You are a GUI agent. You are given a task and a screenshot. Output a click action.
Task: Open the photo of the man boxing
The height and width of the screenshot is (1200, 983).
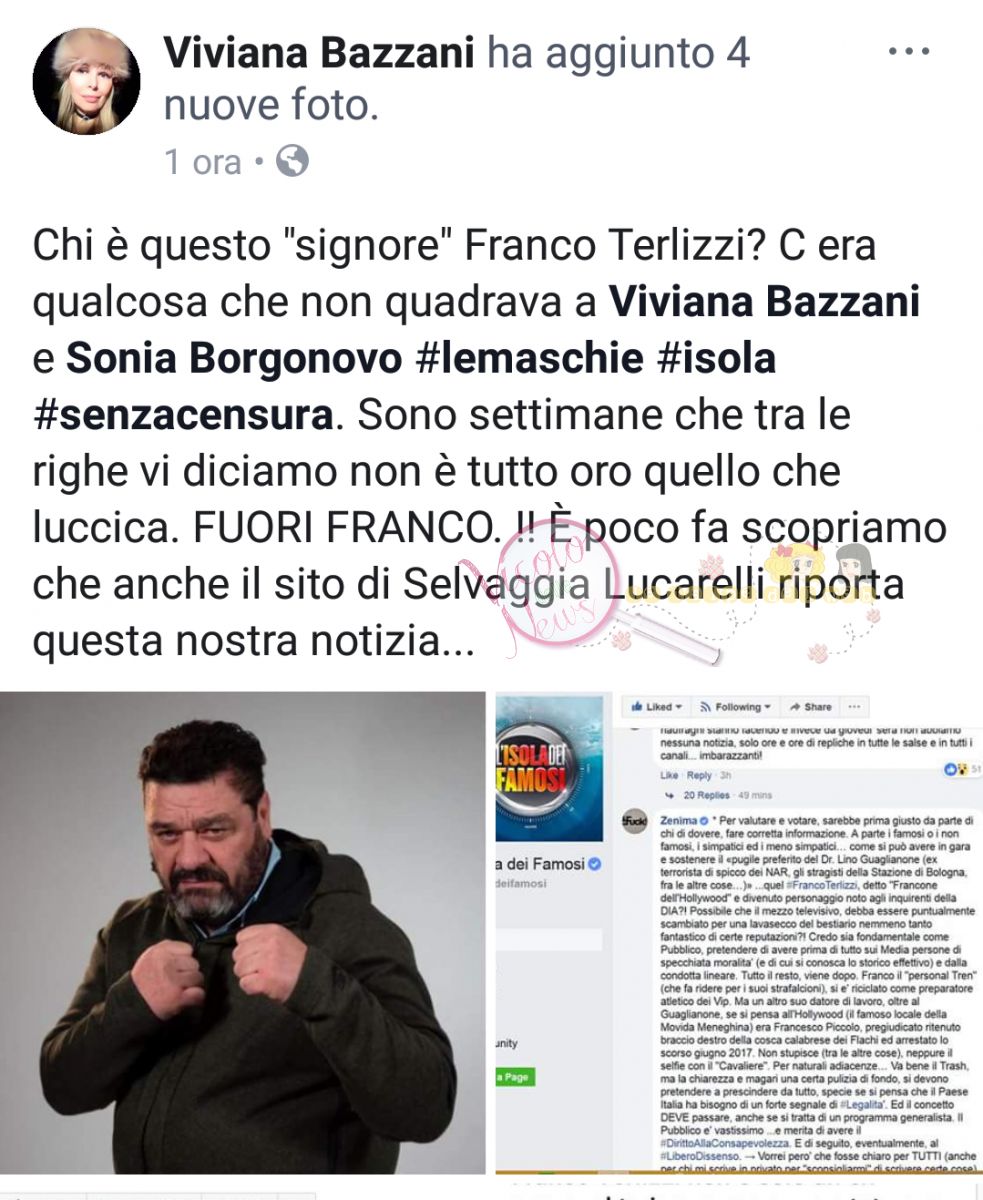tap(242, 934)
